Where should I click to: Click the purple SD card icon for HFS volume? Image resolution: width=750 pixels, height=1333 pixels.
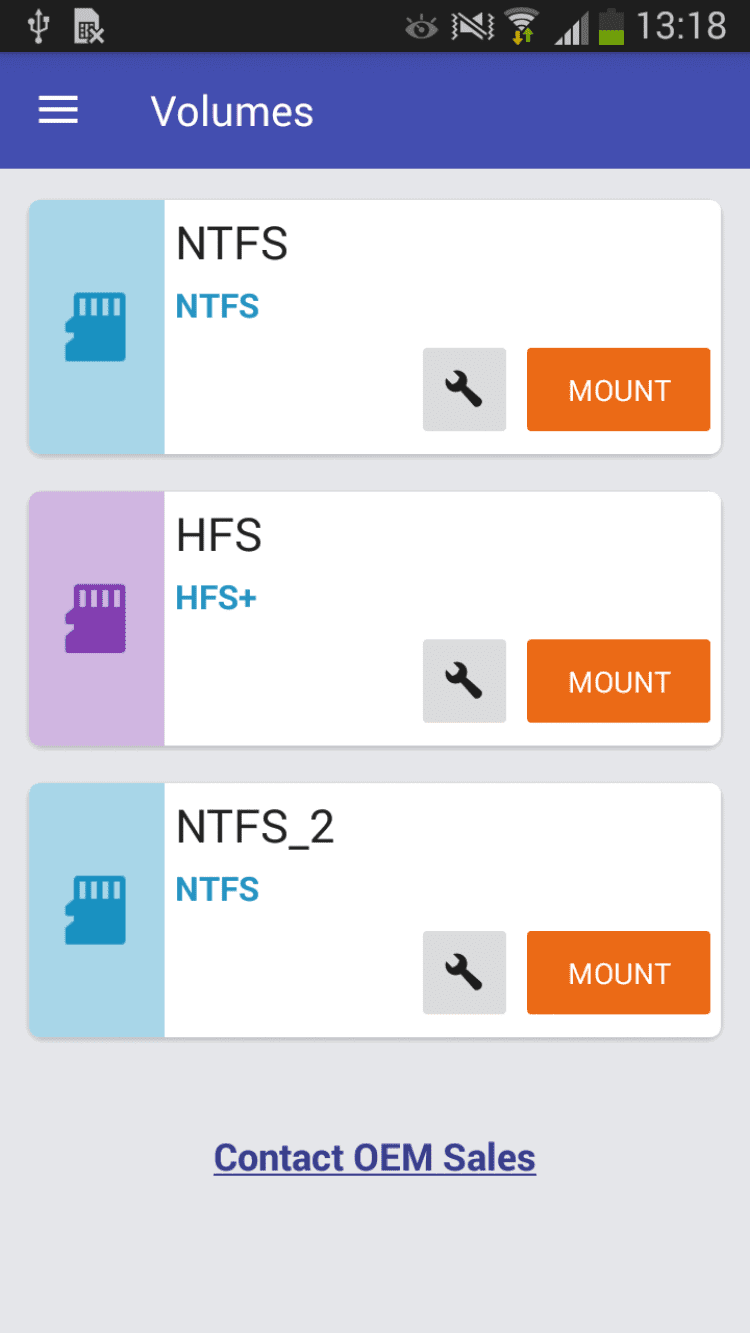[x=96, y=618]
